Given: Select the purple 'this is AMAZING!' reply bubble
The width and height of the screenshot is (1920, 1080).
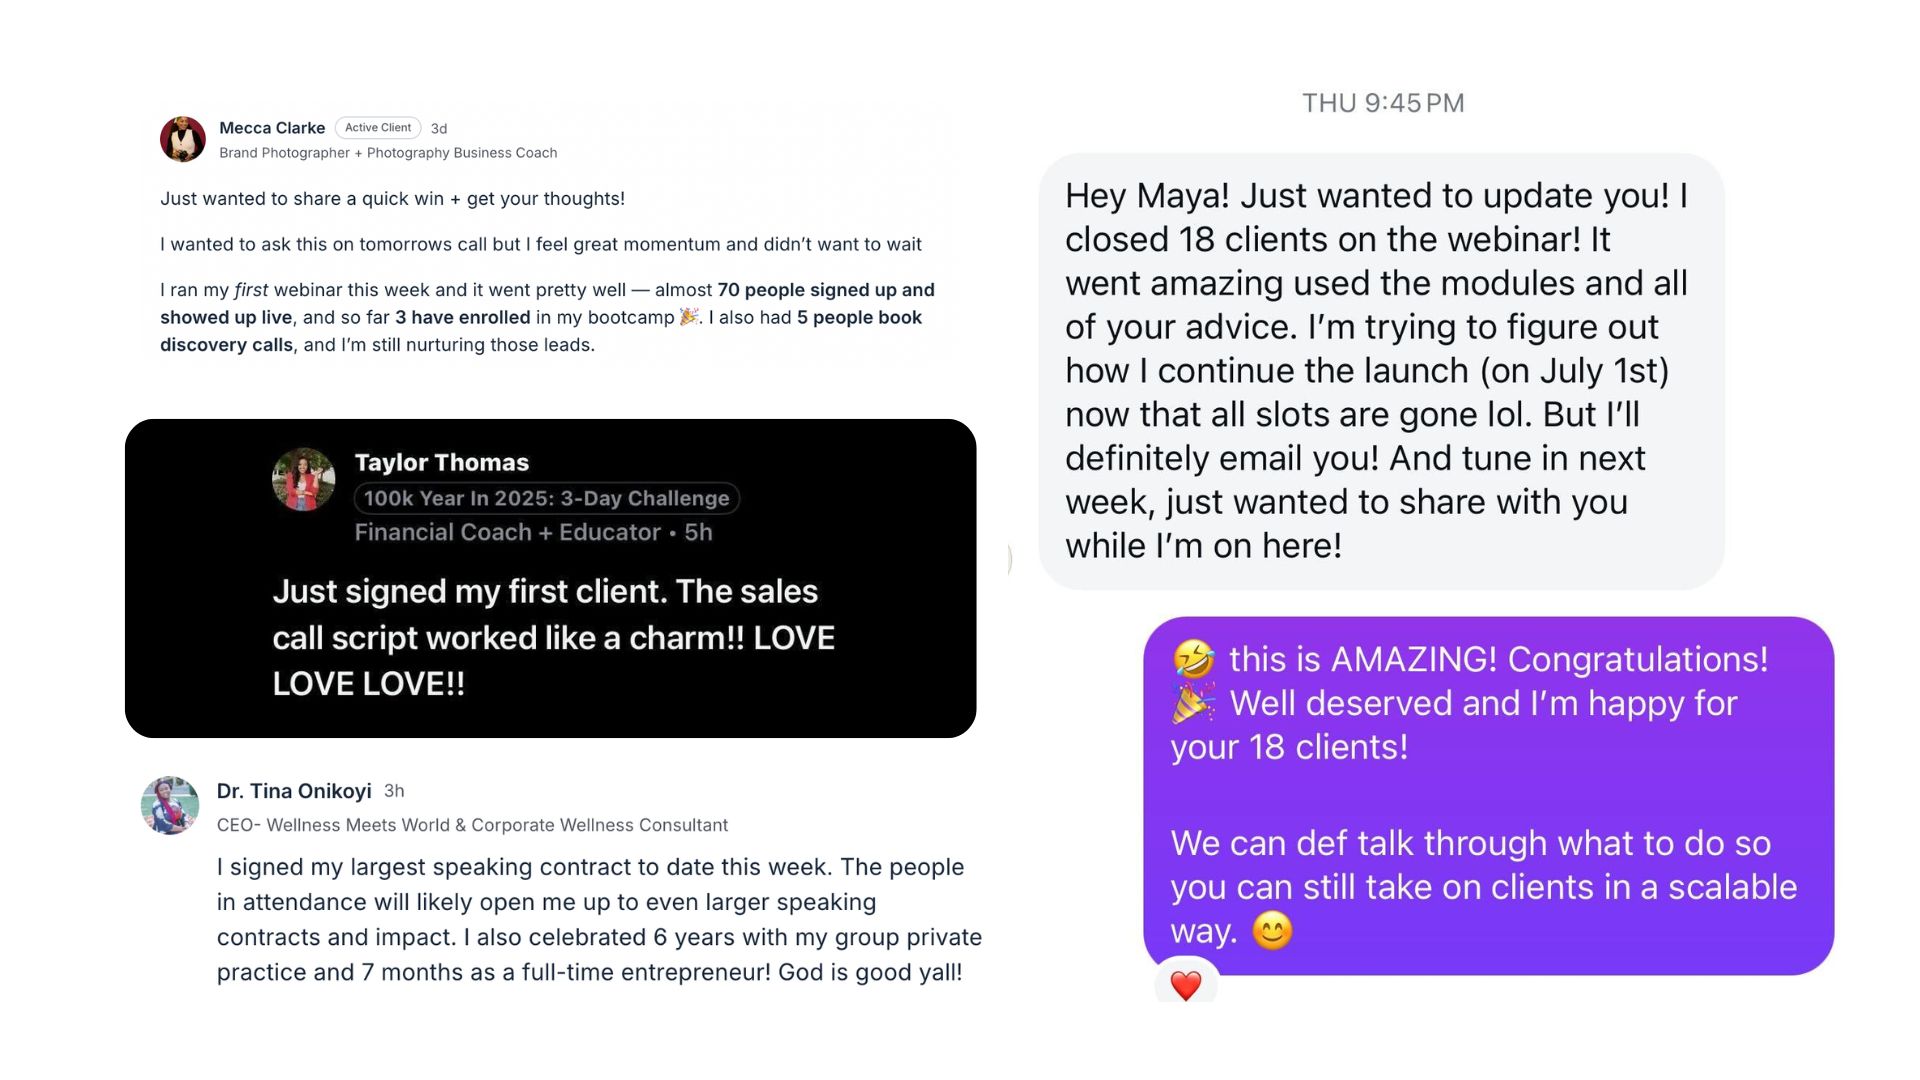Looking at the screenshot, I should pyautogui.click(x=1488, y=795).
